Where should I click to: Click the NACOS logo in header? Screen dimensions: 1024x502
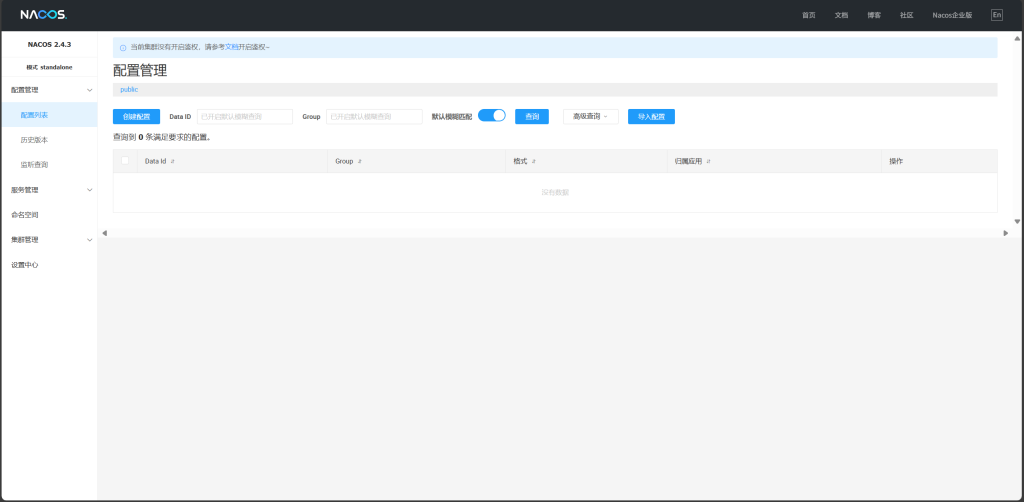[x=43, y=15]
